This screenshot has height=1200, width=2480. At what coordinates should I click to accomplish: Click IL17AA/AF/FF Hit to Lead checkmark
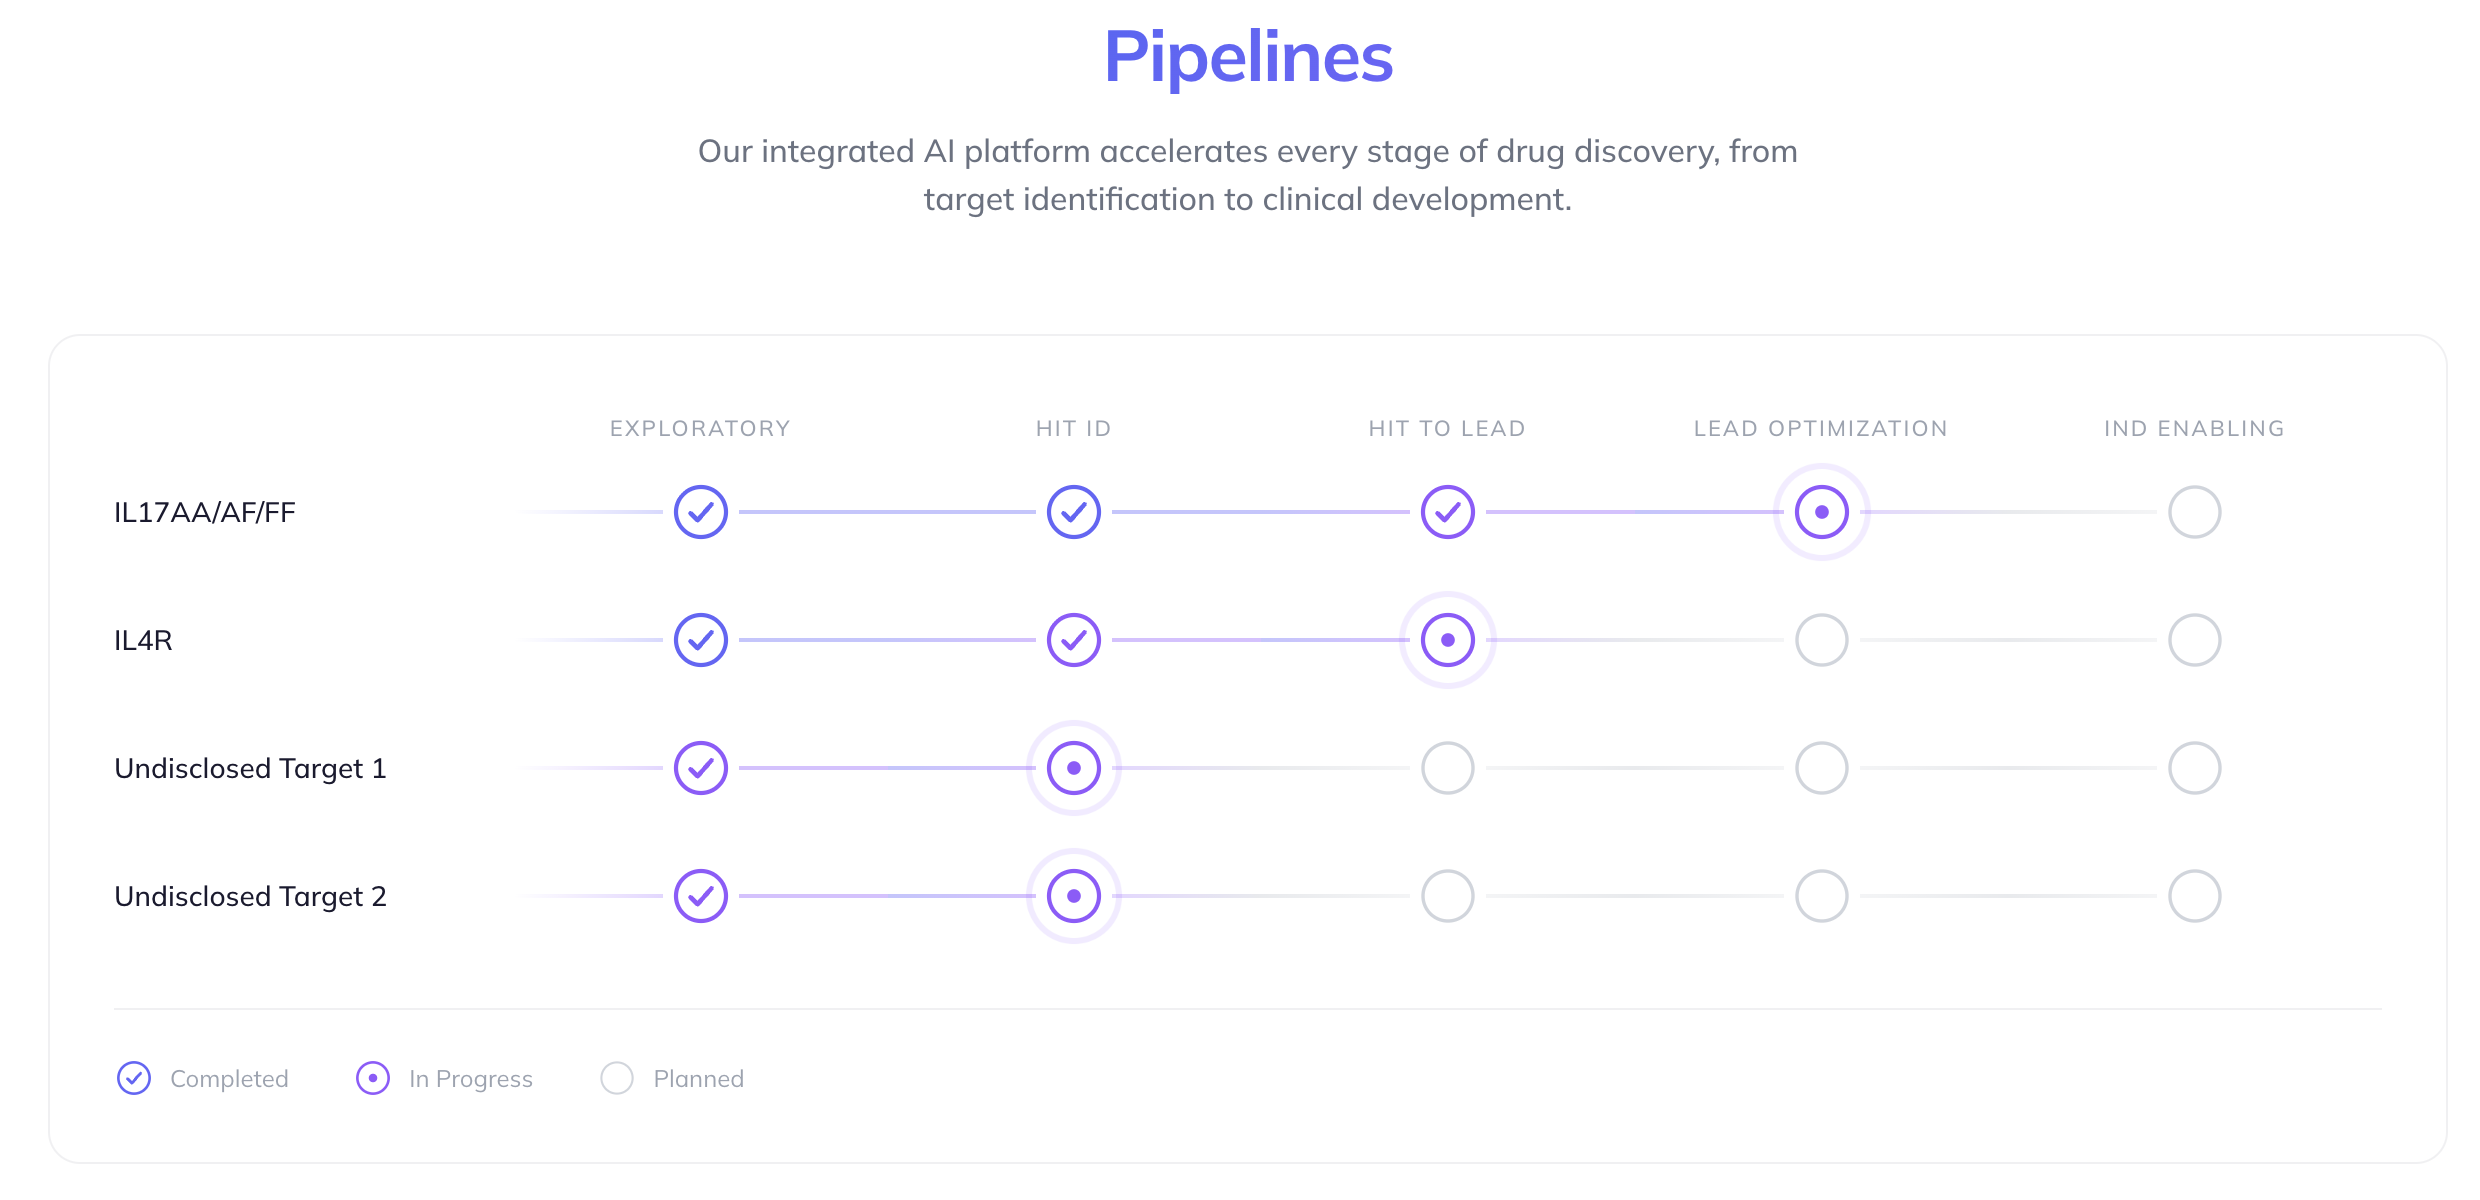click(1448, 512)
